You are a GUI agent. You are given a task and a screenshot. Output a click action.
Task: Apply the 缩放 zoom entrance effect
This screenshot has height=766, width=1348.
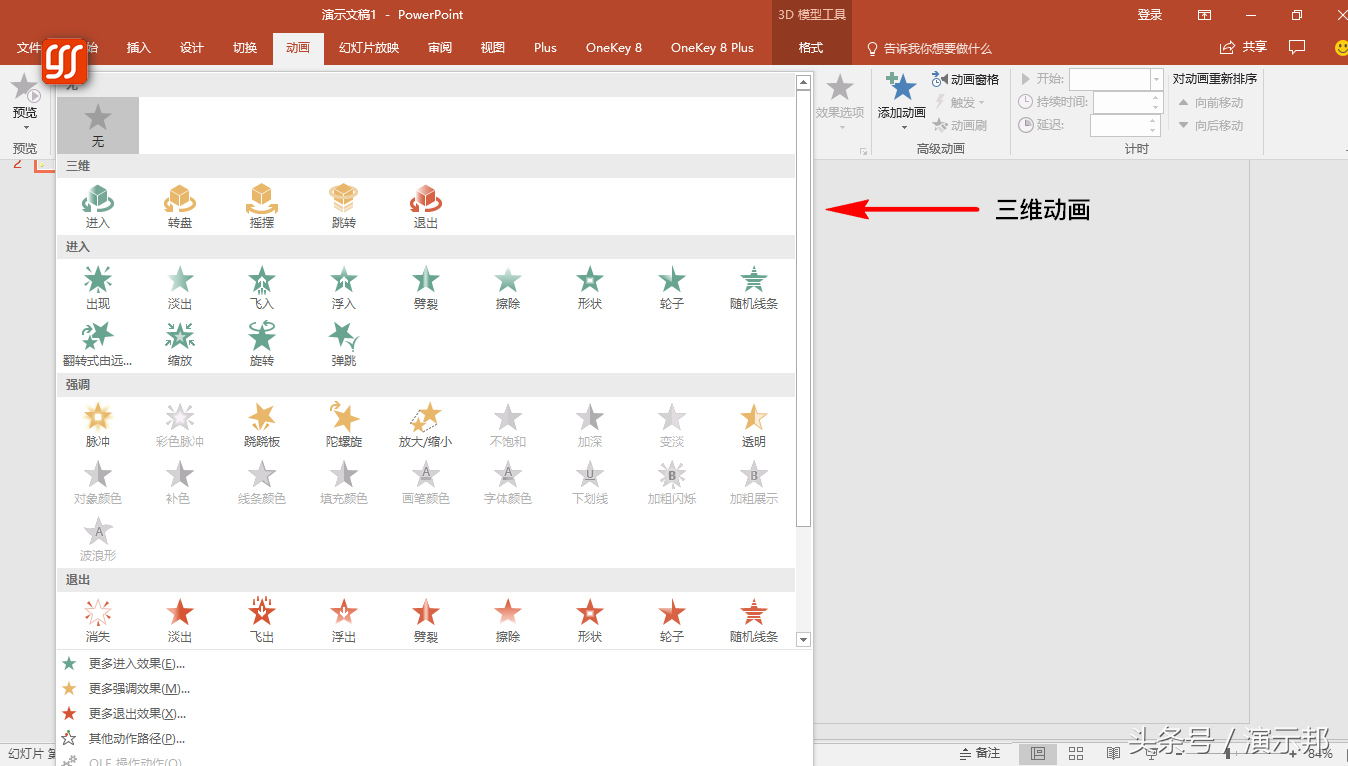180,344
